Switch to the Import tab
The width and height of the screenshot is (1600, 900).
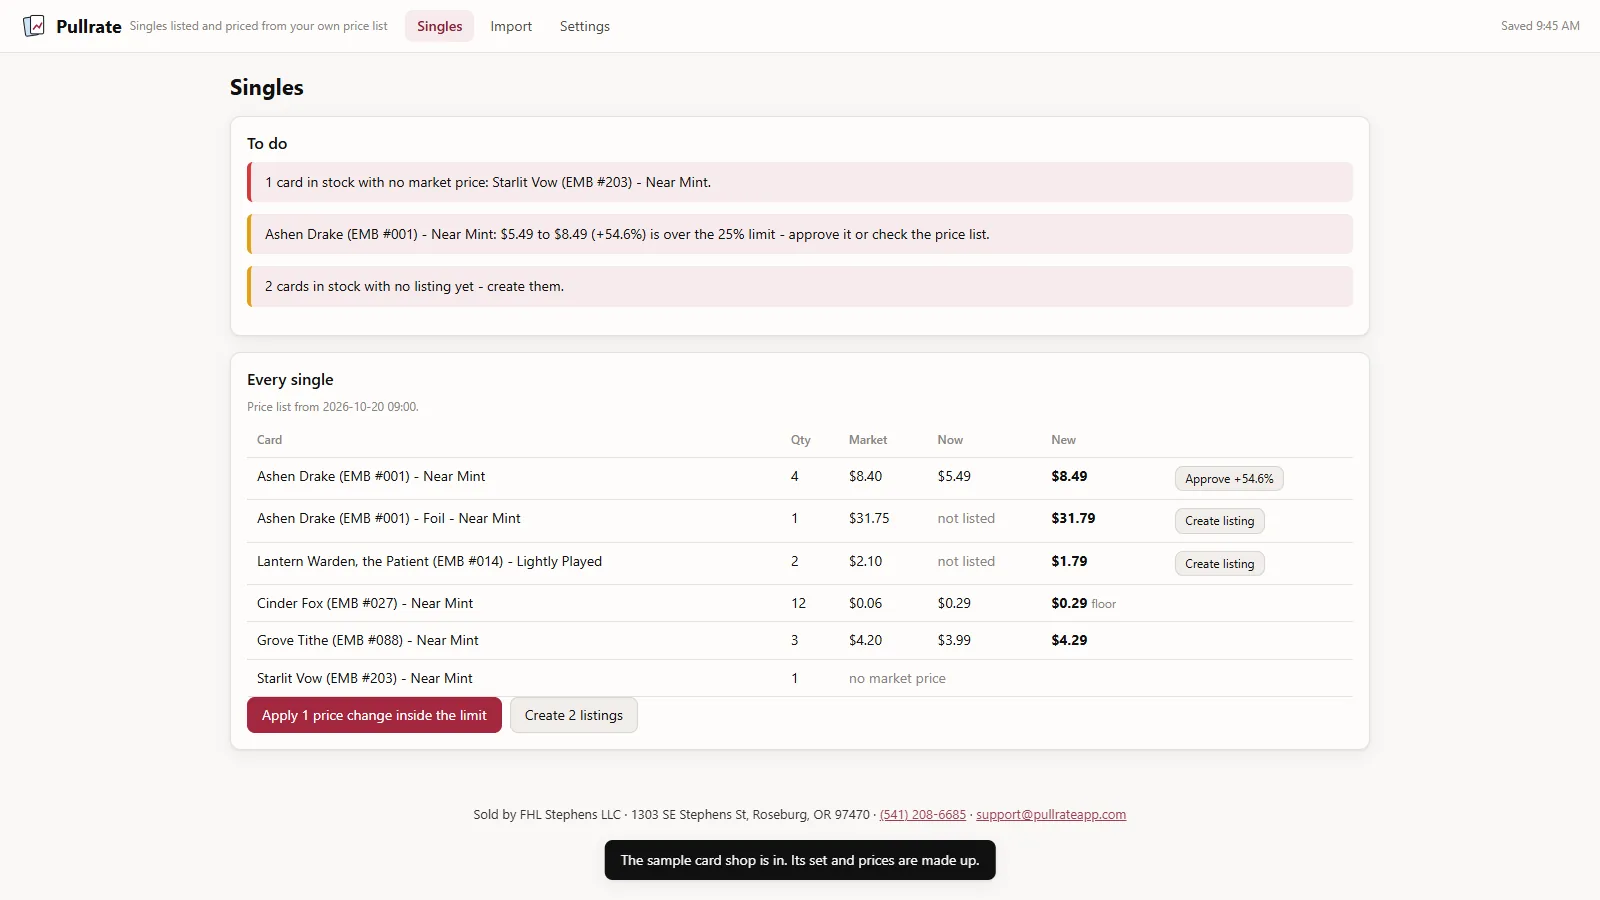click(511, 26)
